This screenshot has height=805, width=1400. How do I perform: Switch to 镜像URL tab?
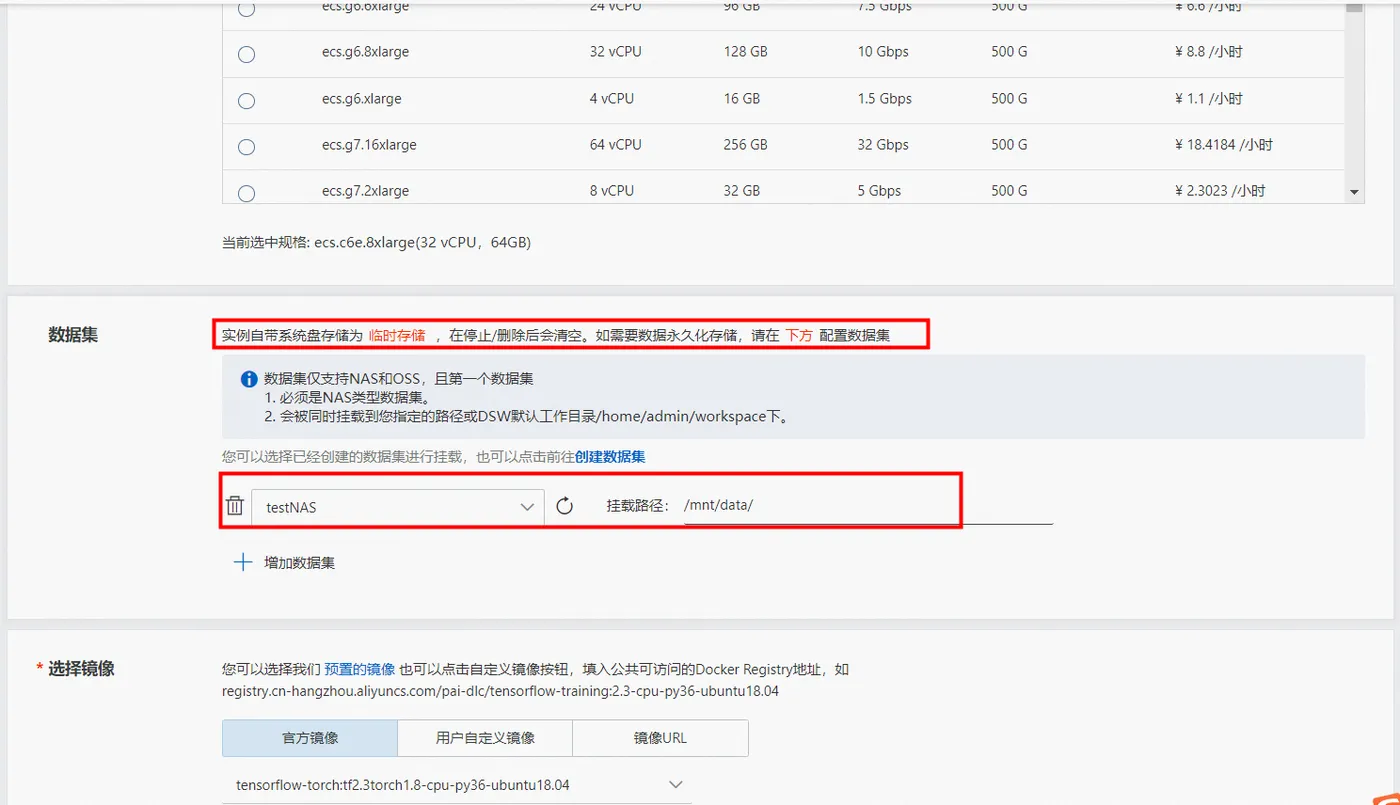[660, 738]
